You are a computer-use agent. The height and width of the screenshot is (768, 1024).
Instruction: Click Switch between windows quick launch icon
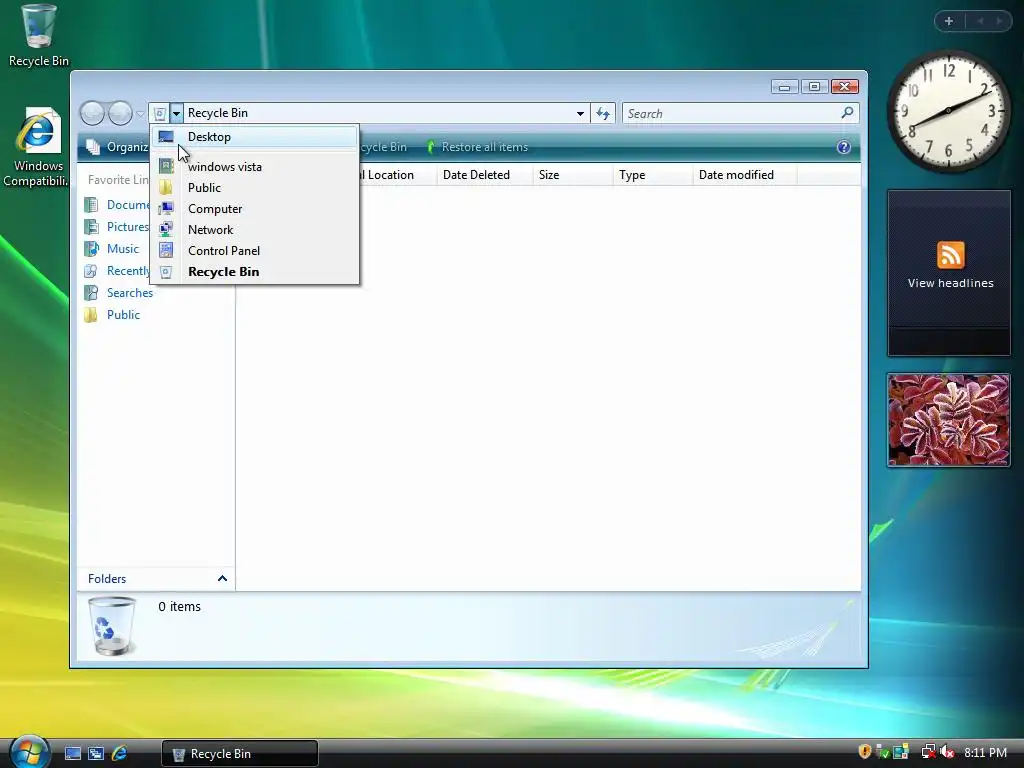(x=96, y=754)
